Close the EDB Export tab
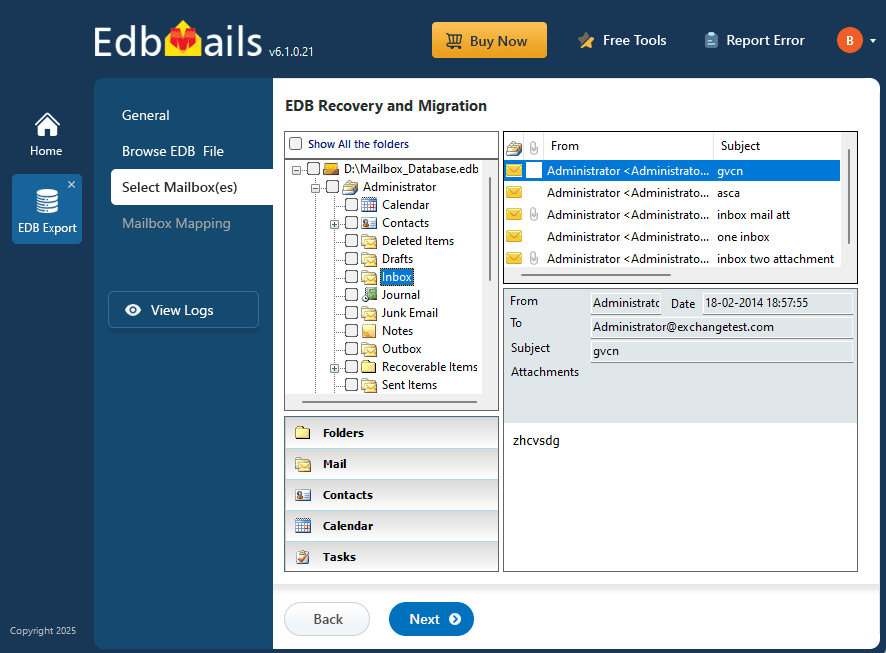The image size is (886, 653). 71,184
